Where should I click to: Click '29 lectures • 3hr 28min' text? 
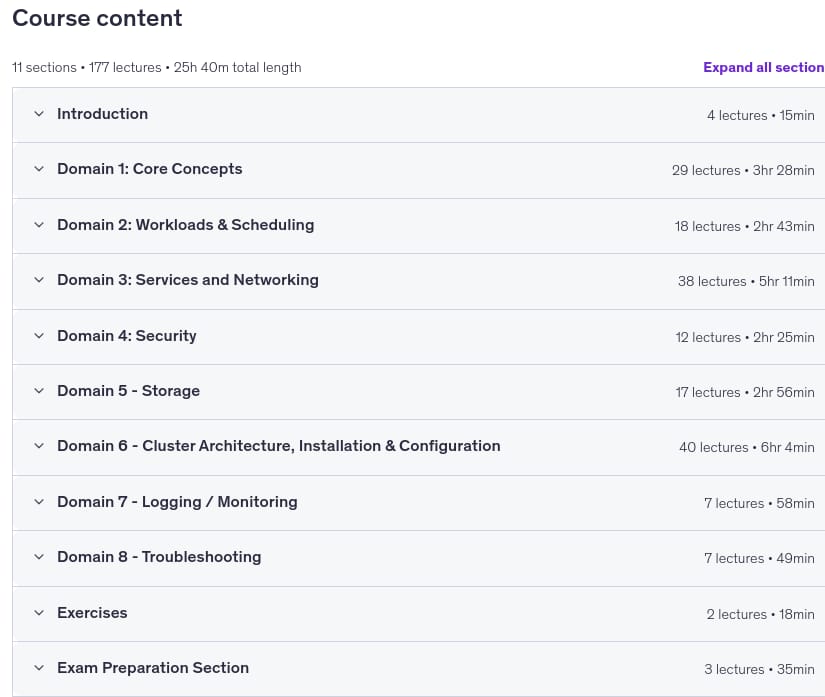[x=743, y=170]
